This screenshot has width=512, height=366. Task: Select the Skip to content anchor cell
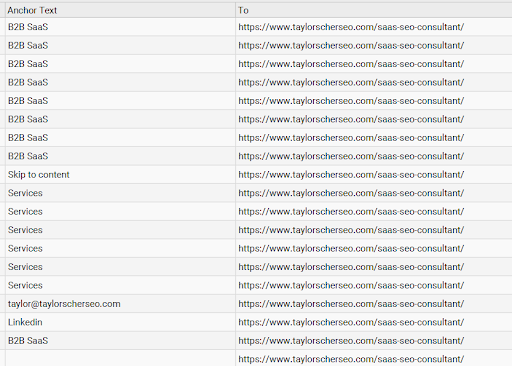coord(120,175)
